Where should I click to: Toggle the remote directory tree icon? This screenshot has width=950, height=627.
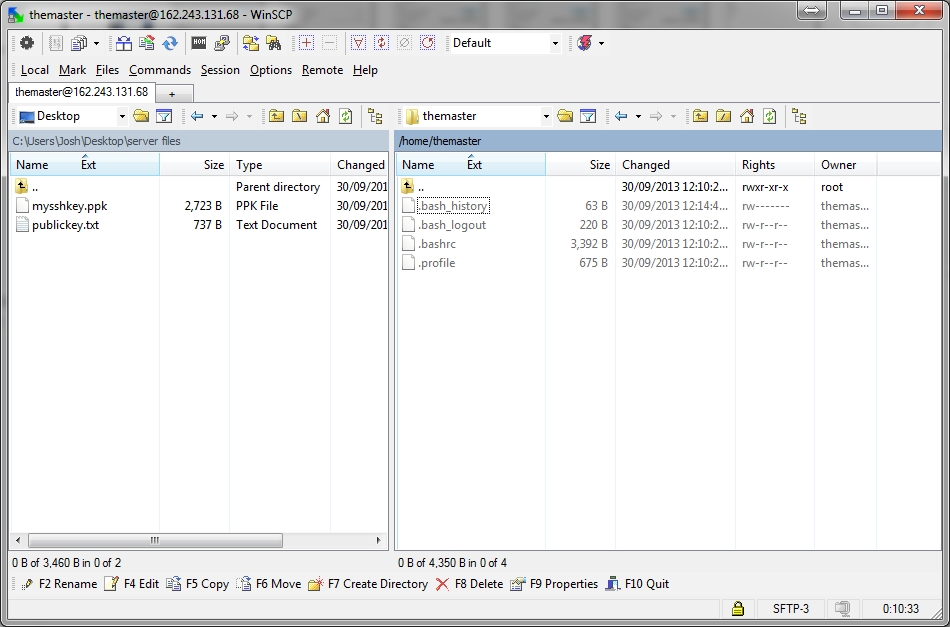[799, 116]
